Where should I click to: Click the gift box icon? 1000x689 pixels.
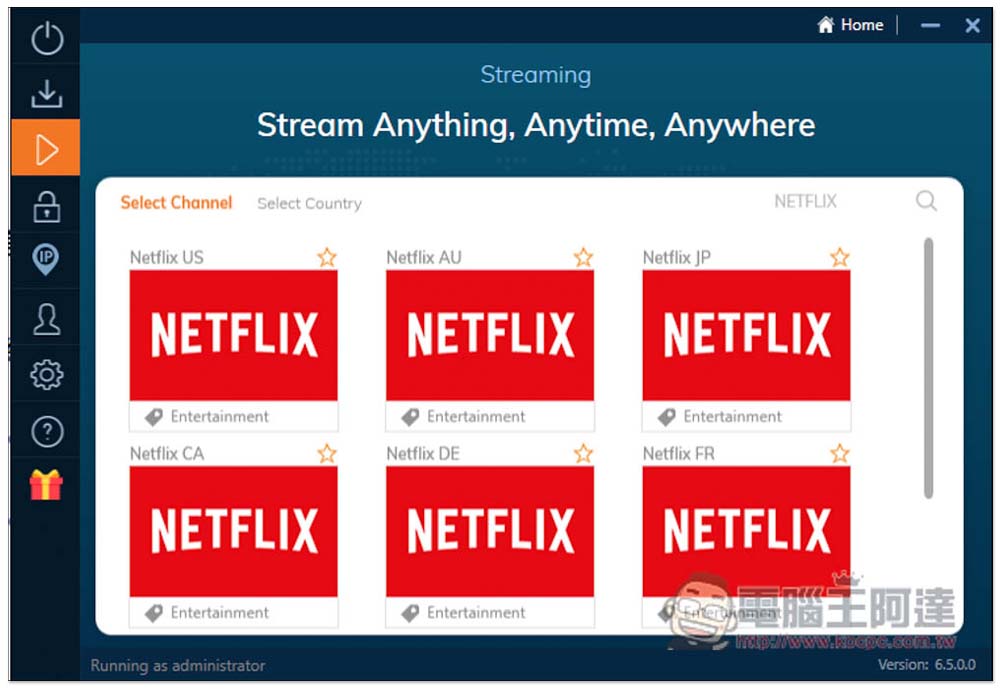point(46,485)
